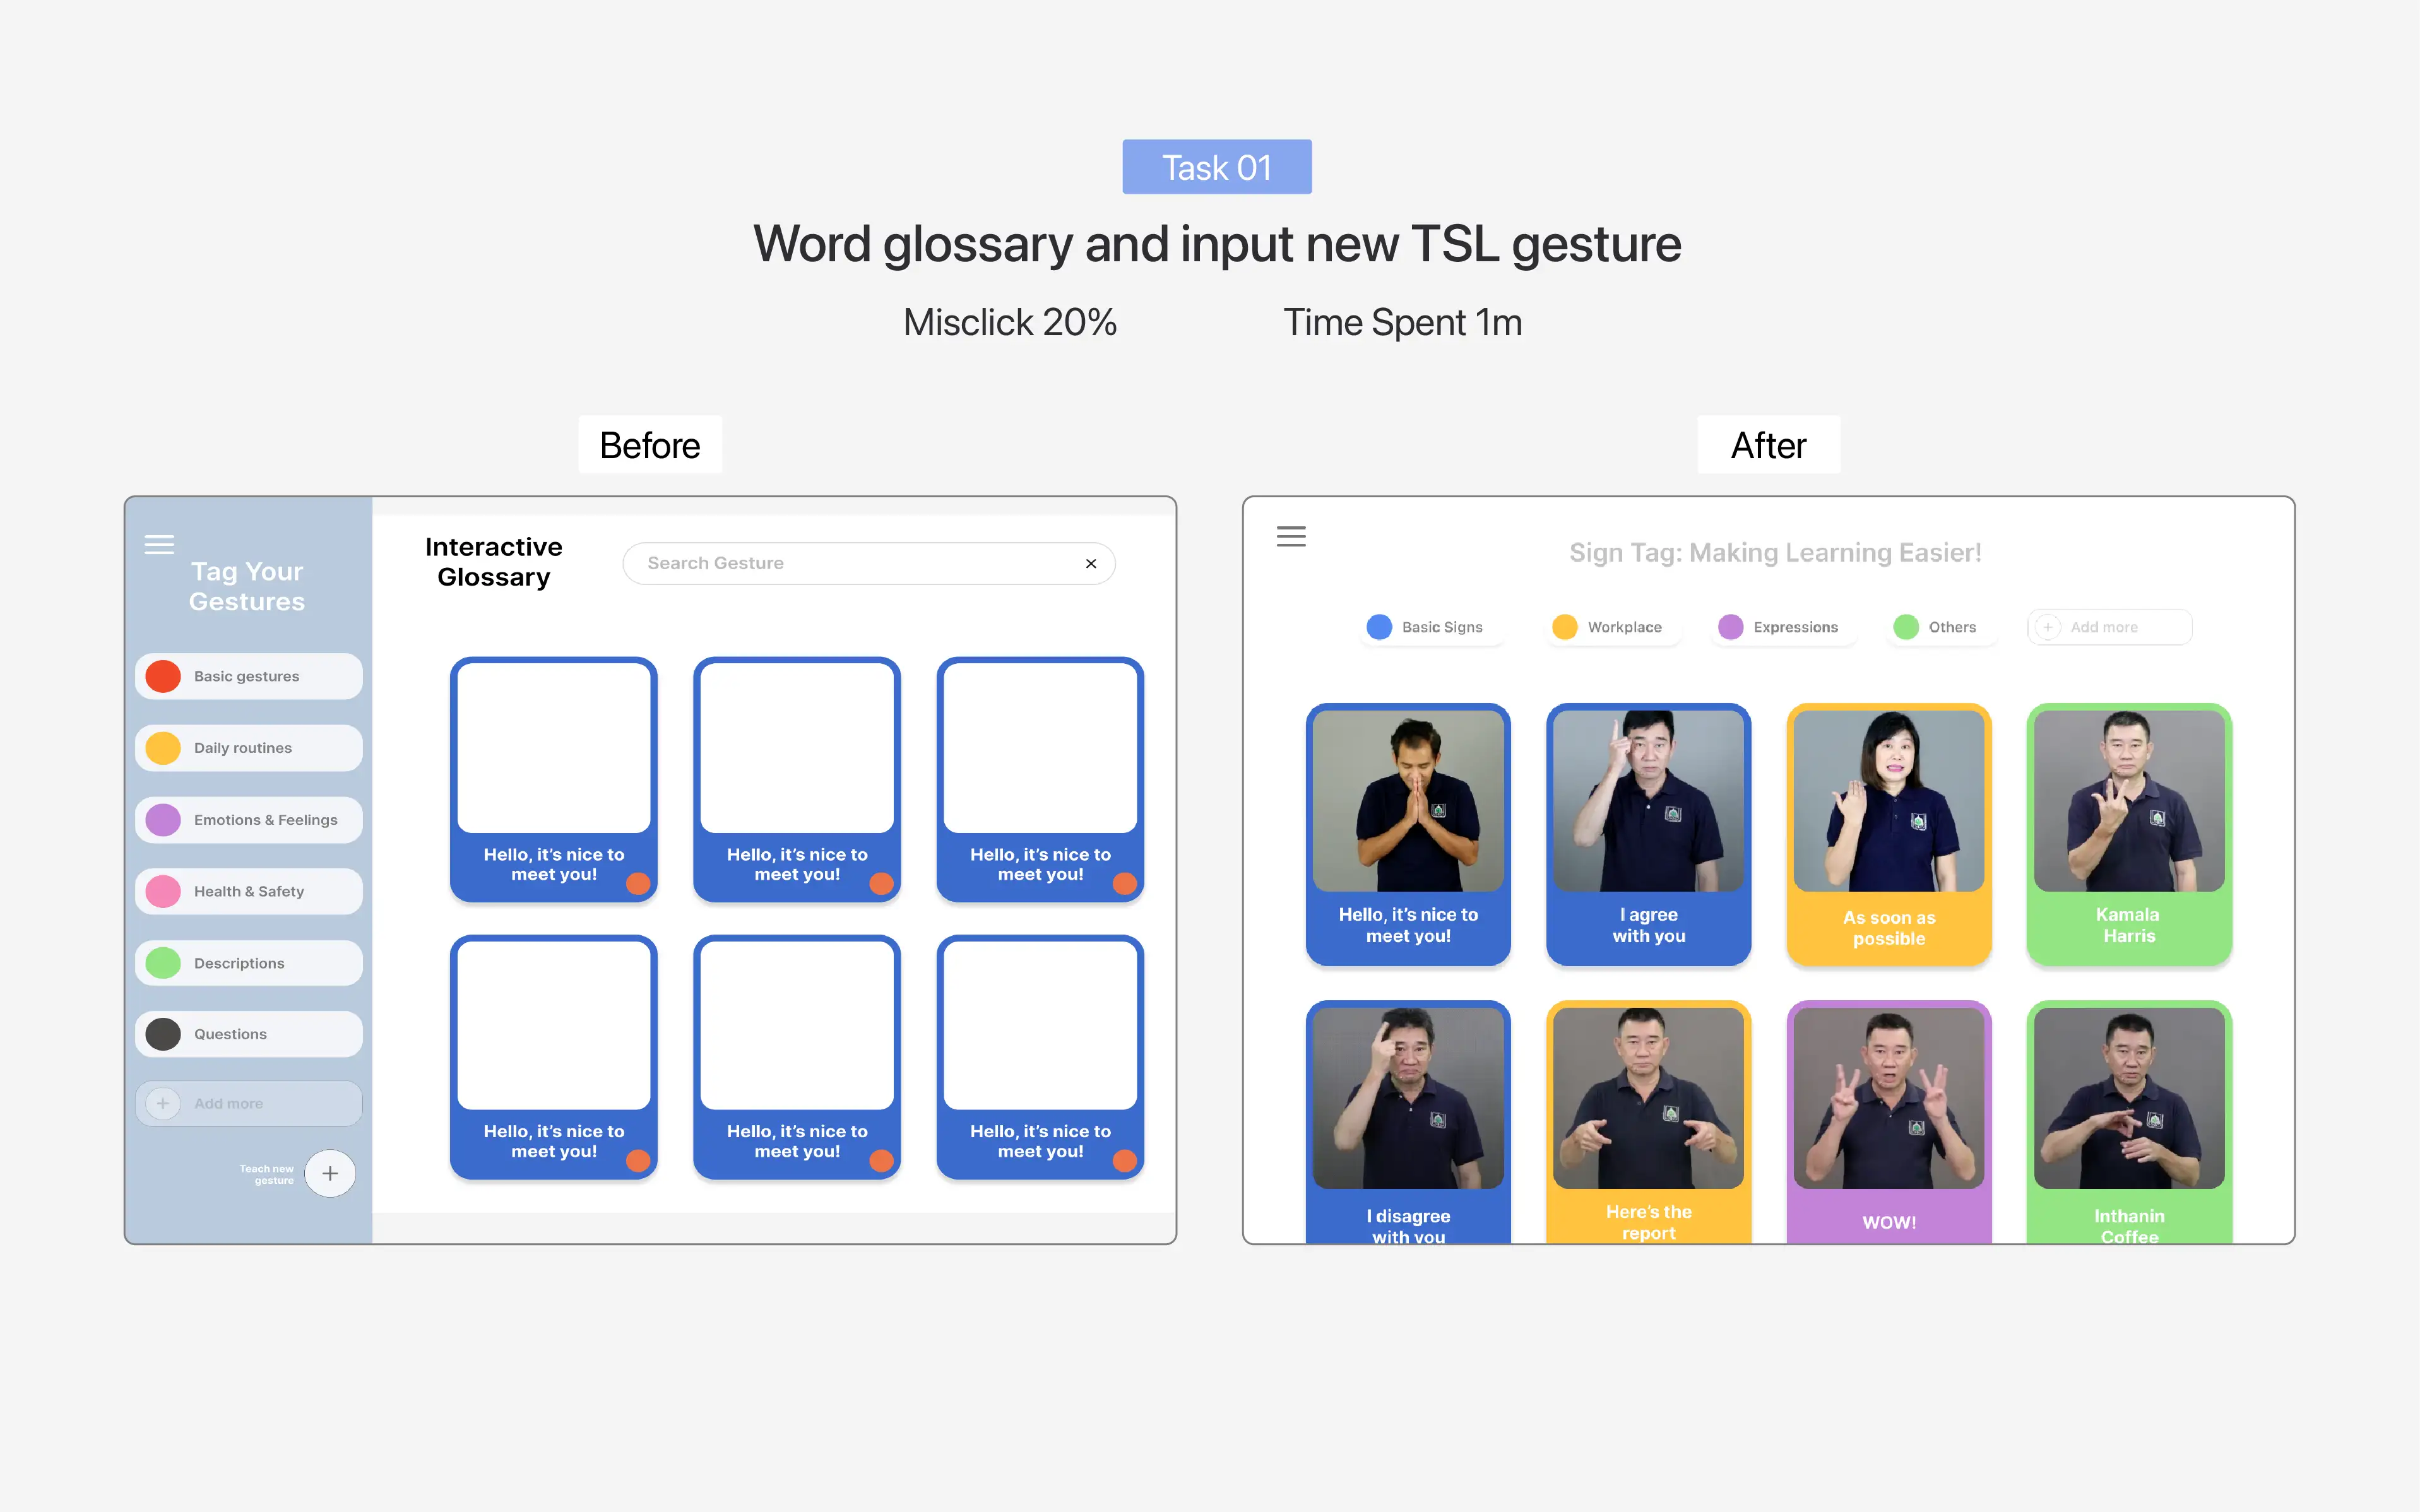Clear the Search Gesture field using the X
Image resolution: width=2420 pixels, height=1512 pixels.
1091,563
